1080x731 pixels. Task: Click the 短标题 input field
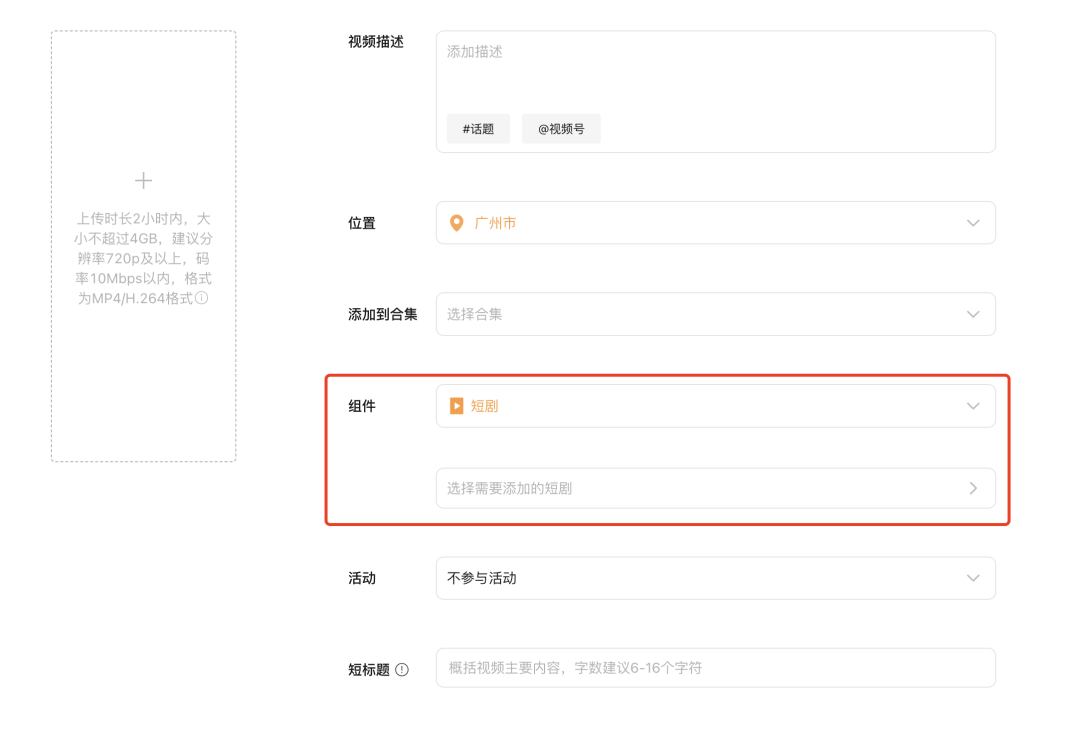pyautogui.click(x=715, y=668)
